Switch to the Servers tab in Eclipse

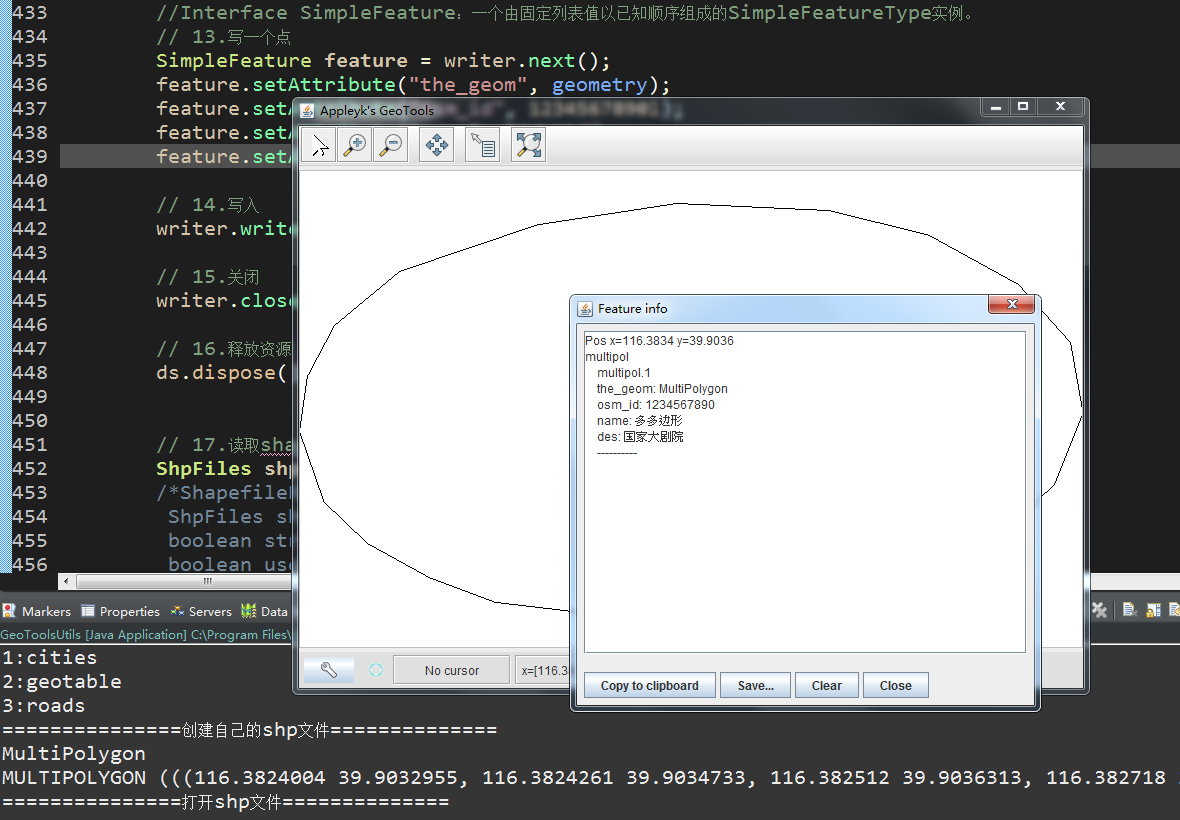coord(202,611)
